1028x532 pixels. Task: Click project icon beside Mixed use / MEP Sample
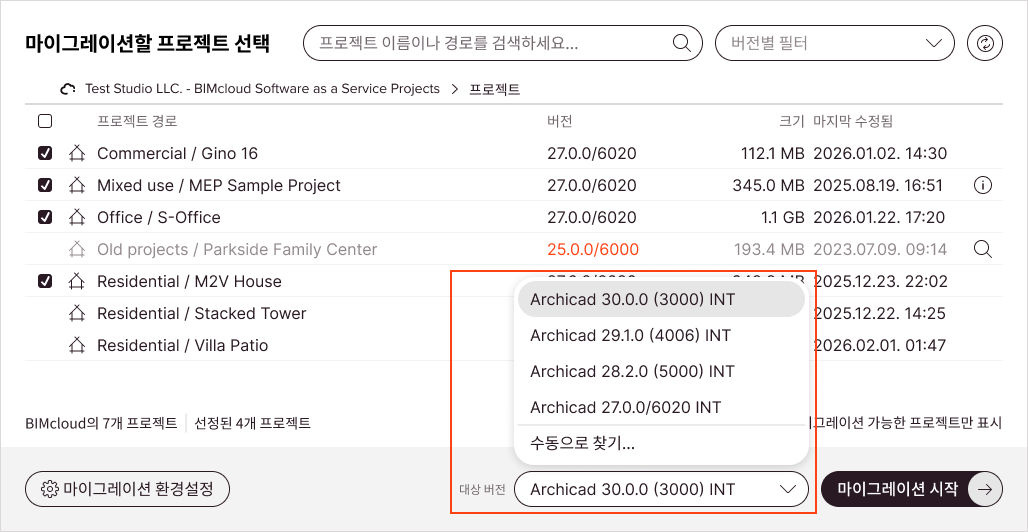[77, 186]
